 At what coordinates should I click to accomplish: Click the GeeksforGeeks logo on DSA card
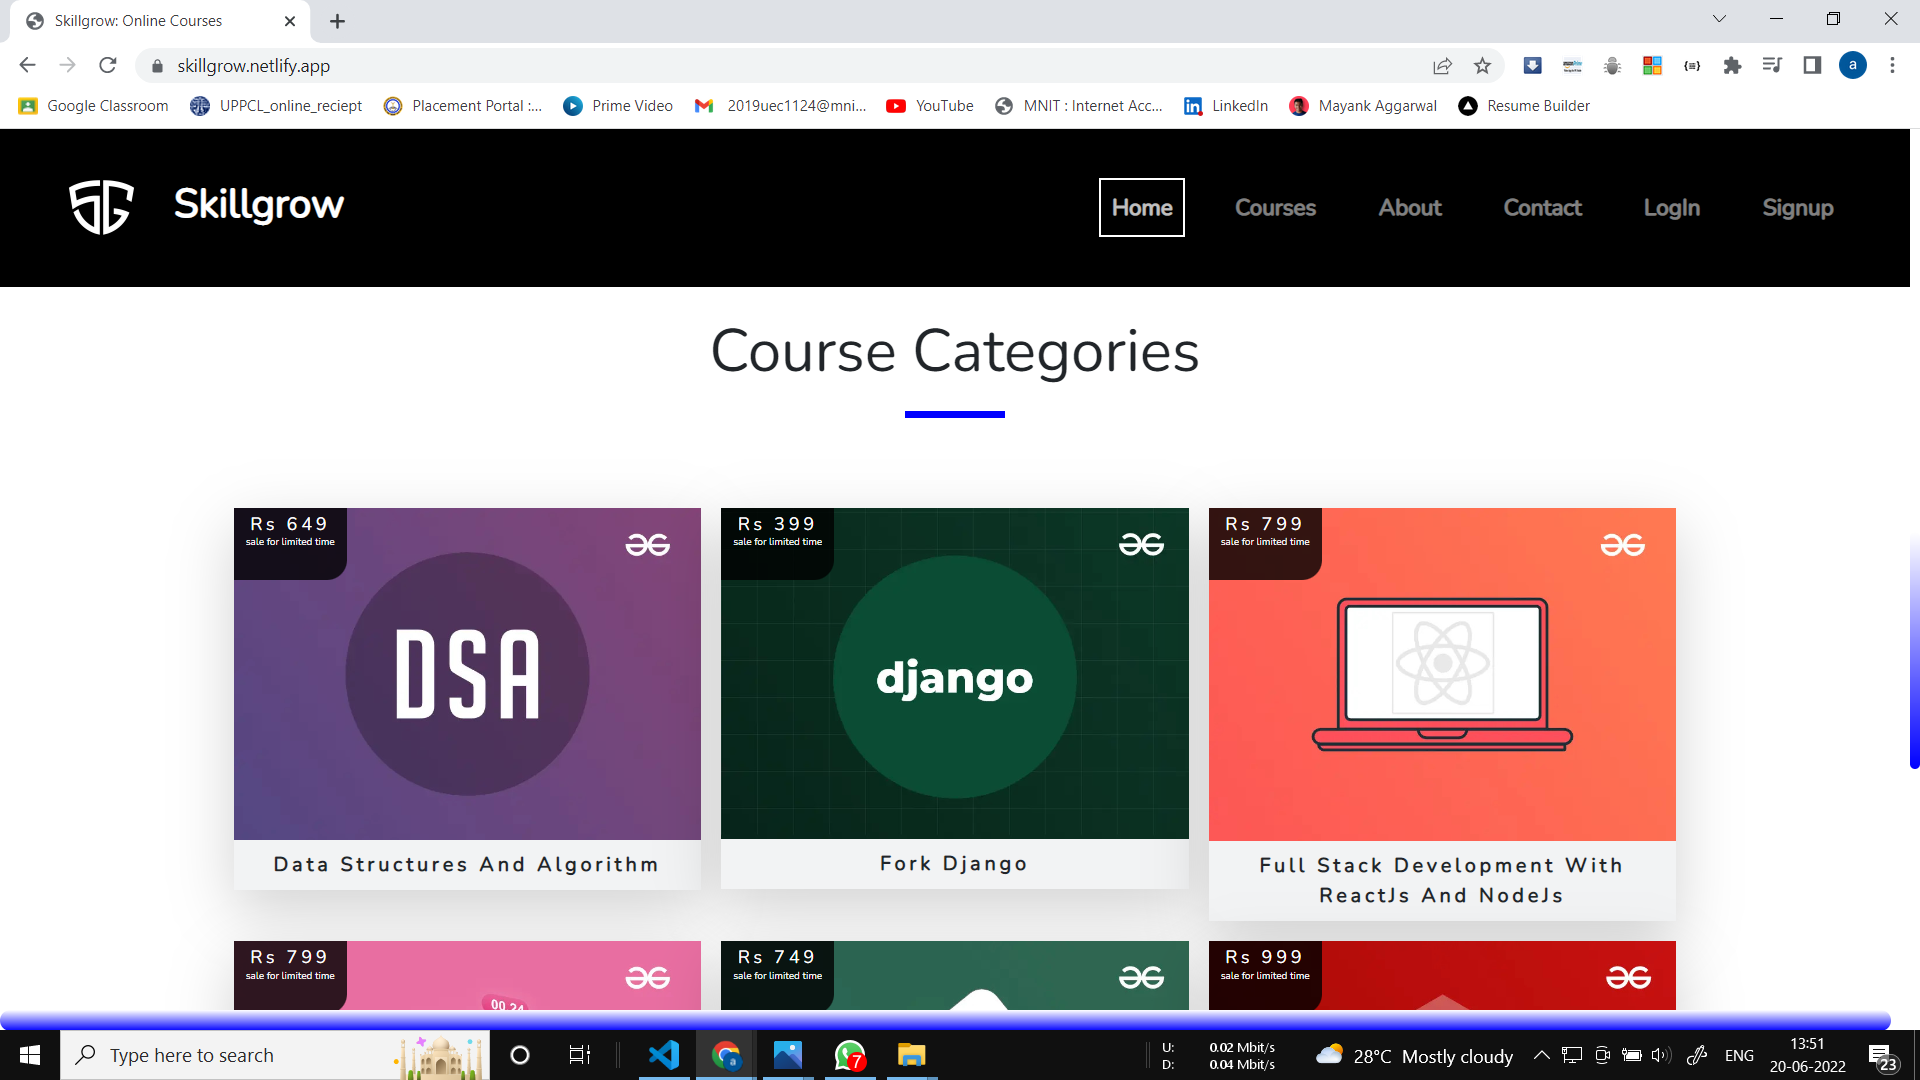(x=647, y=545)
